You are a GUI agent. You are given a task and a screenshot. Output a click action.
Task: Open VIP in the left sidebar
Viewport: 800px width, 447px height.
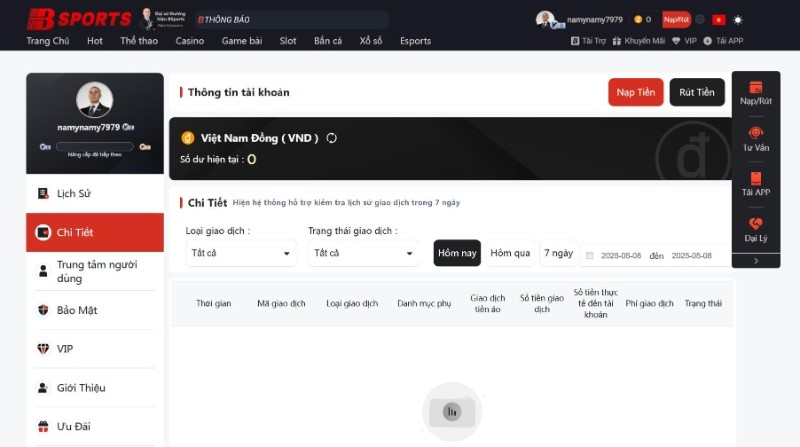95,349
